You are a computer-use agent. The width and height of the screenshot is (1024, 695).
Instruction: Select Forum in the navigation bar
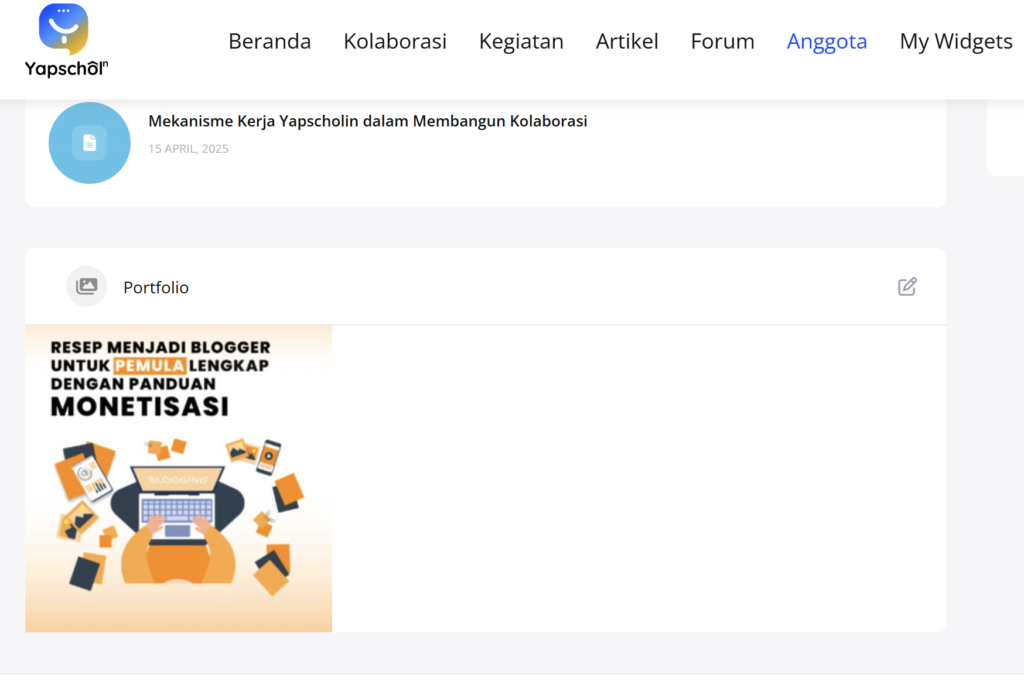click(x=722, y=41)
